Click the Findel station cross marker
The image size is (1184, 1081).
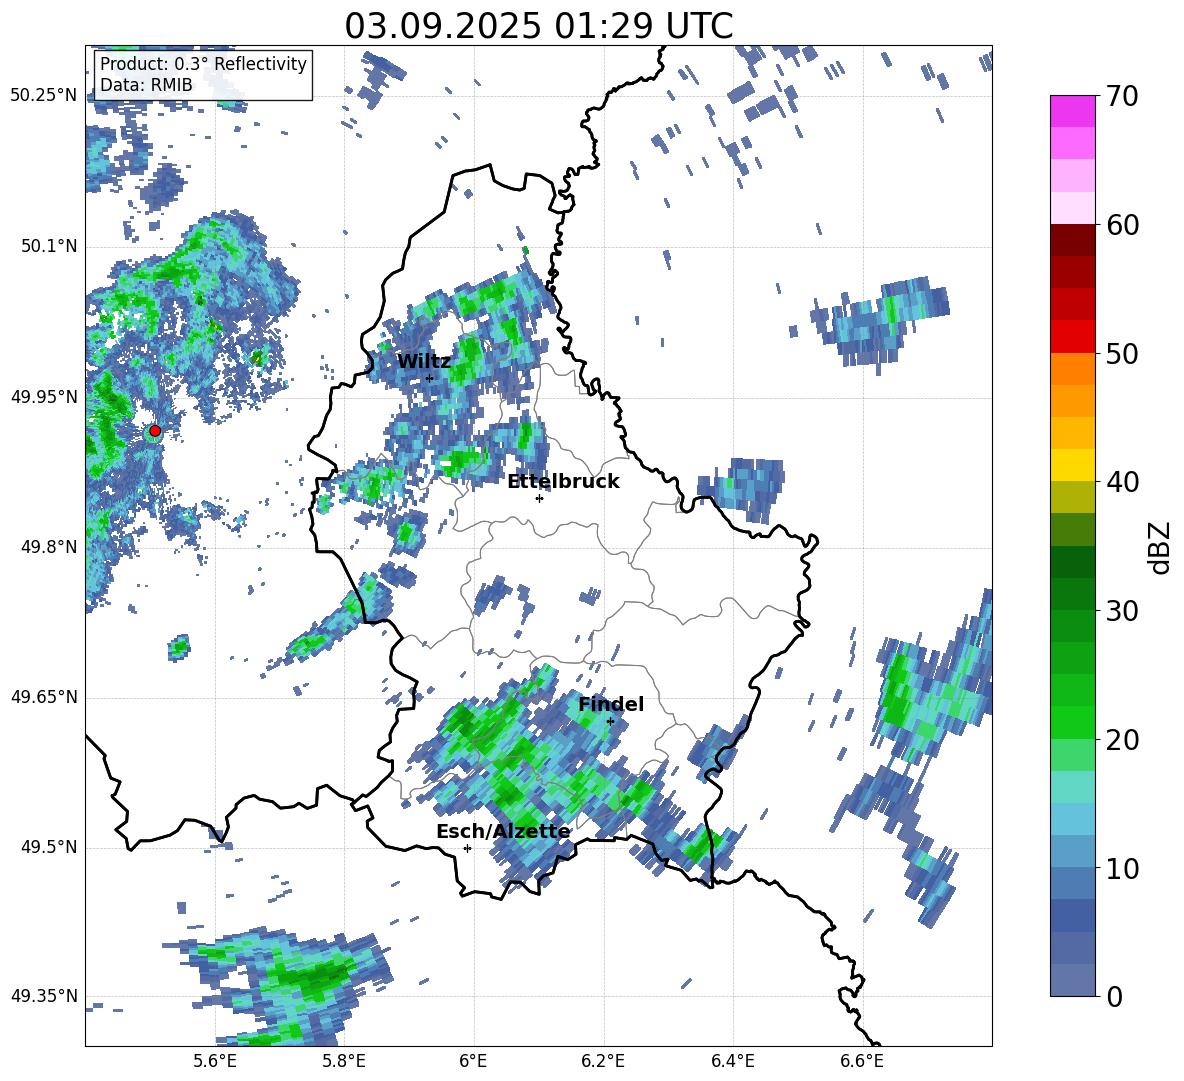point(610,721)
